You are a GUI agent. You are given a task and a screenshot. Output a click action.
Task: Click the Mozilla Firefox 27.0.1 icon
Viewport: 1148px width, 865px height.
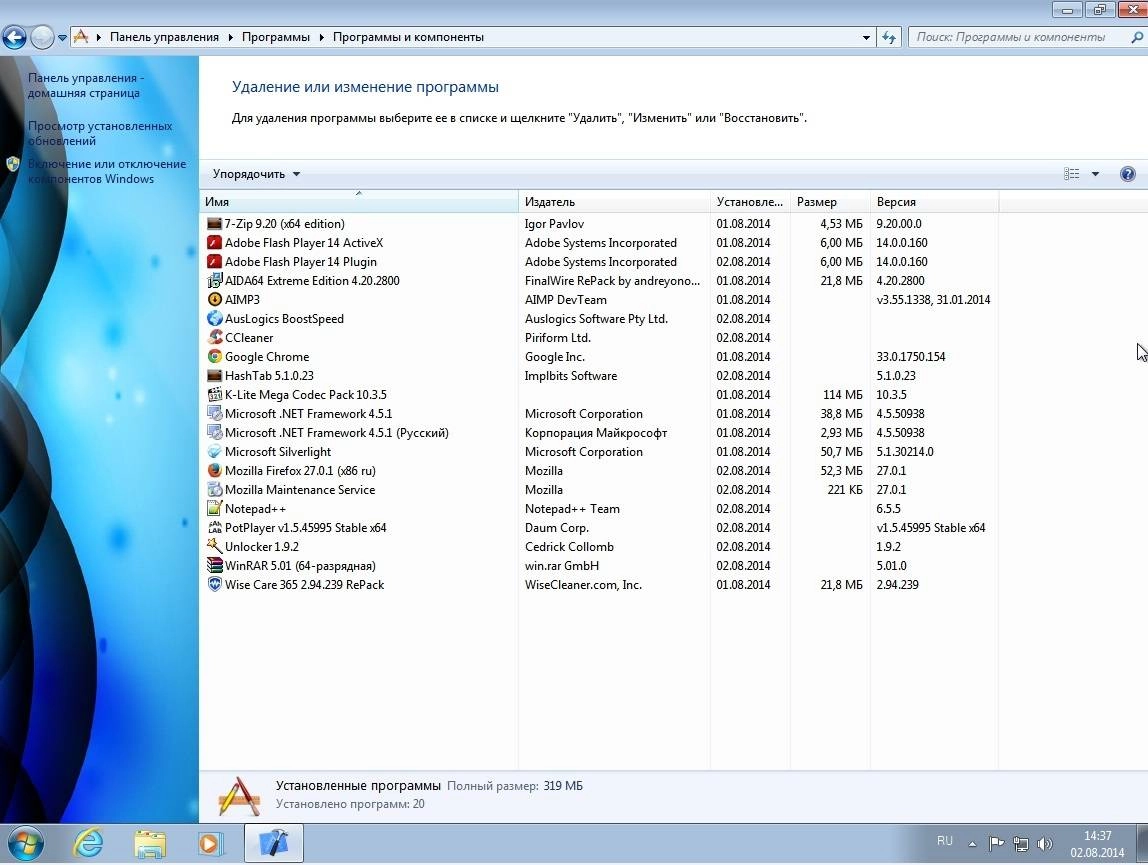click(x=215, y=471)
